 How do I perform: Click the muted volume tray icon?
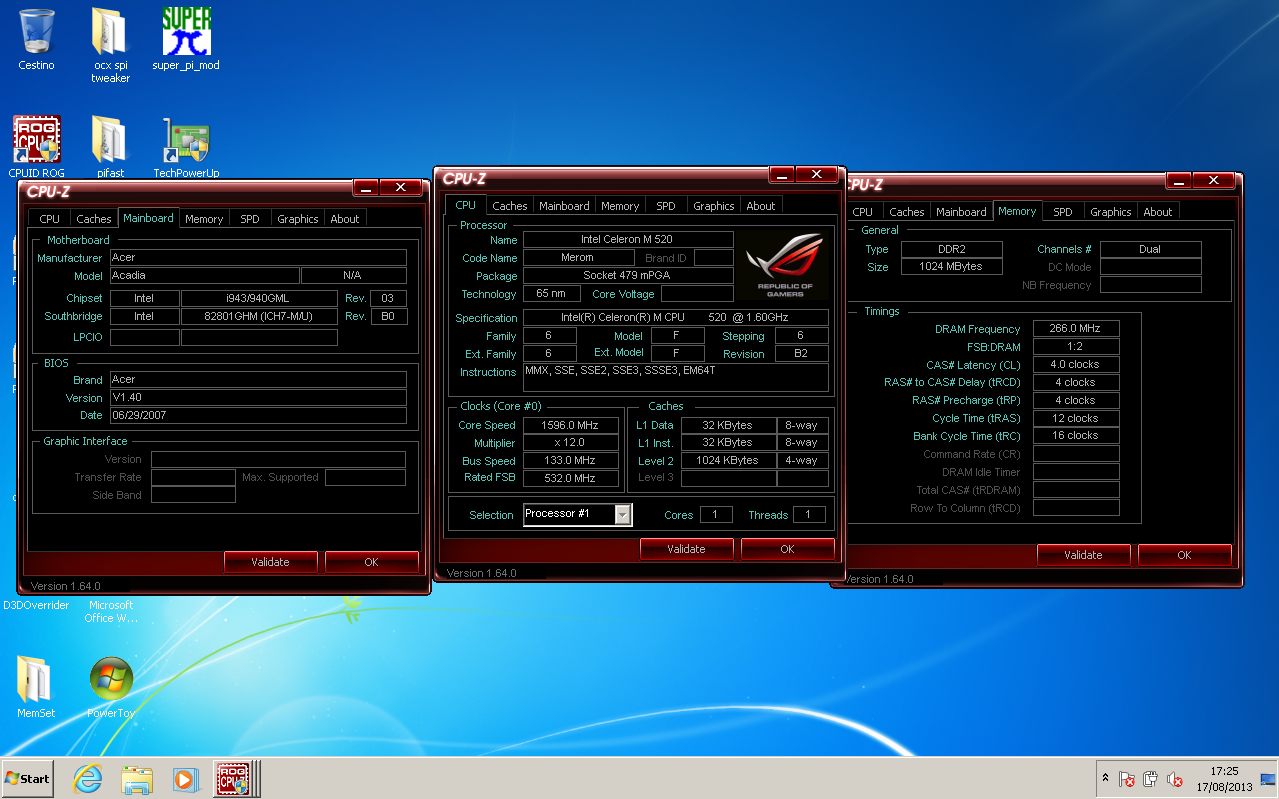(1175, 779)
